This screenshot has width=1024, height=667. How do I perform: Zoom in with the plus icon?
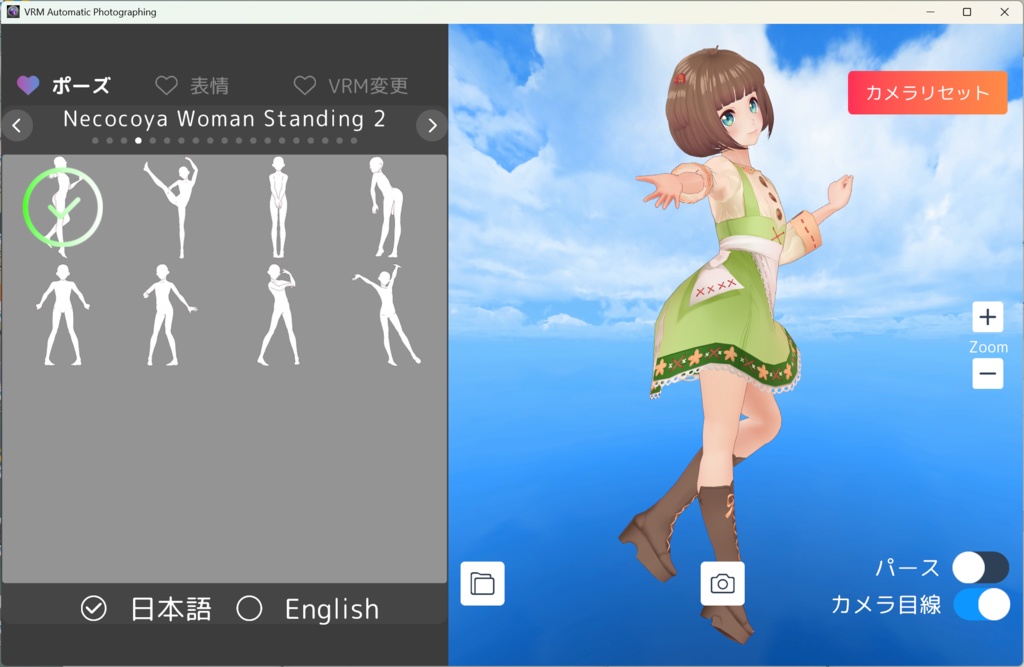tap(987, 317)
